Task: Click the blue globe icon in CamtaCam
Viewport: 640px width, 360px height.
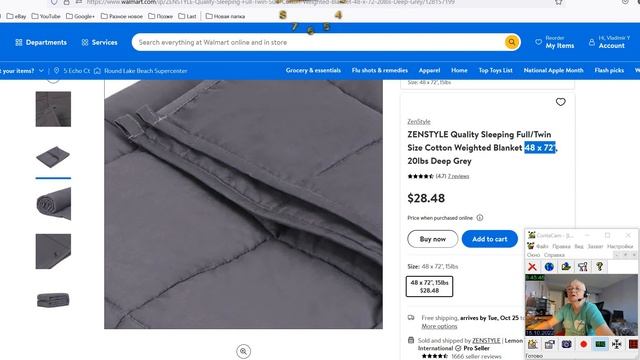Action: tap(549, 267)
